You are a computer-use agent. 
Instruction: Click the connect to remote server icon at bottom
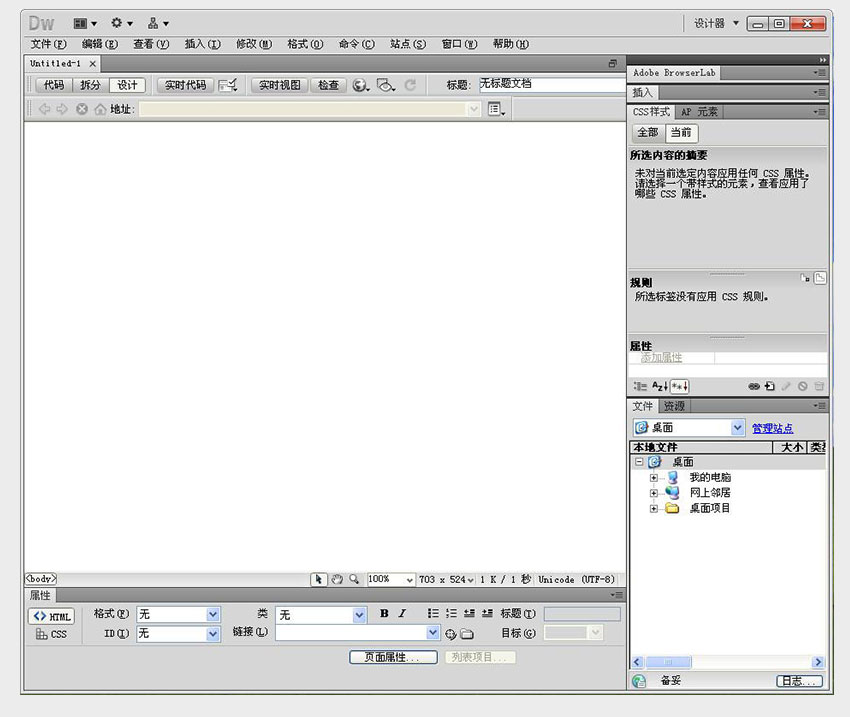639,681
